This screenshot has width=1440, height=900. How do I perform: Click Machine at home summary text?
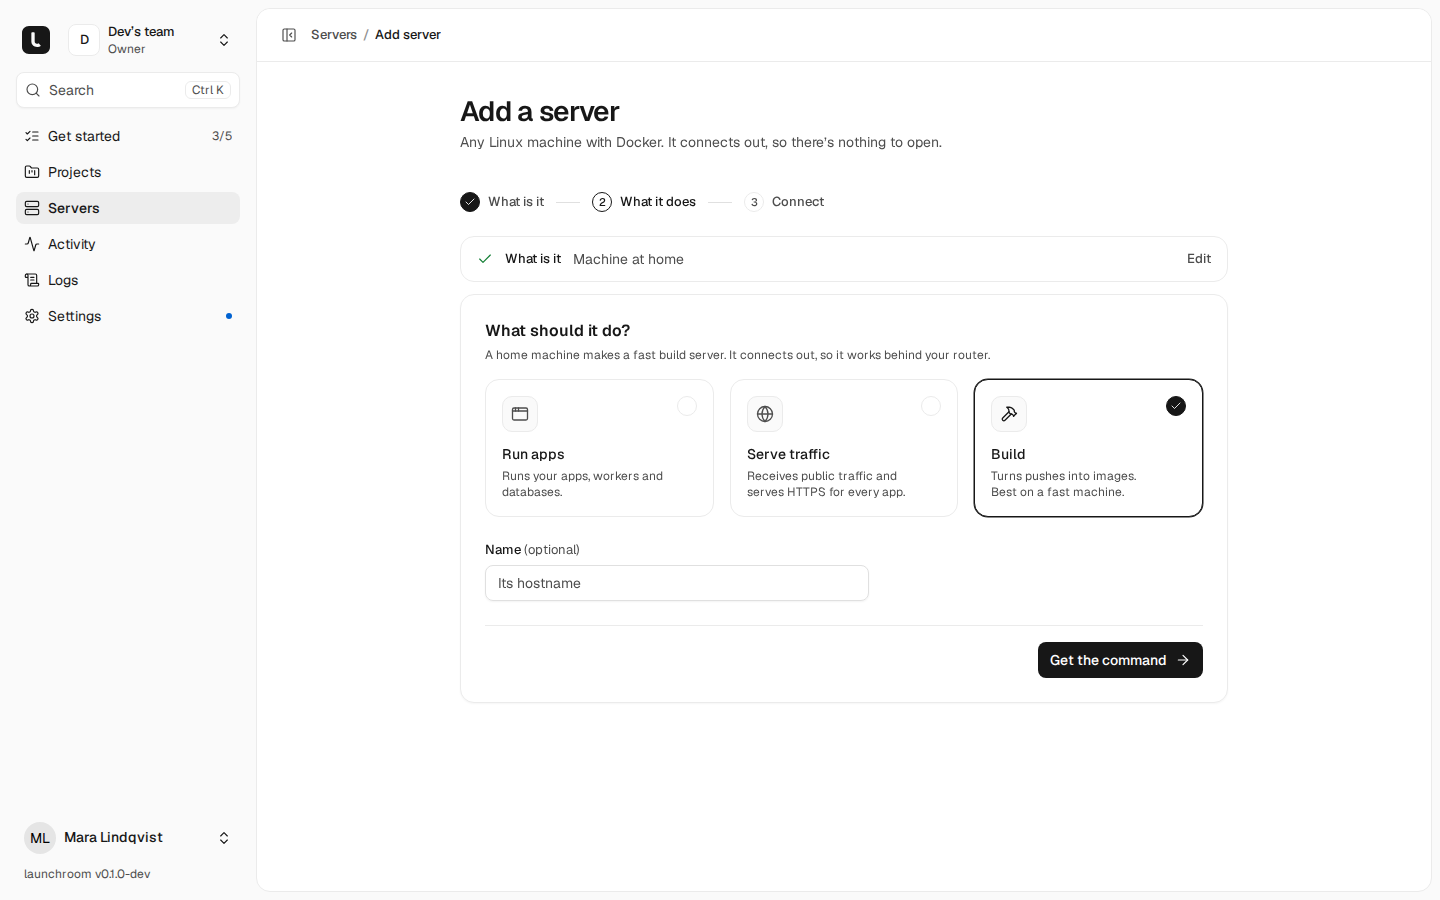tap(628, 259)
